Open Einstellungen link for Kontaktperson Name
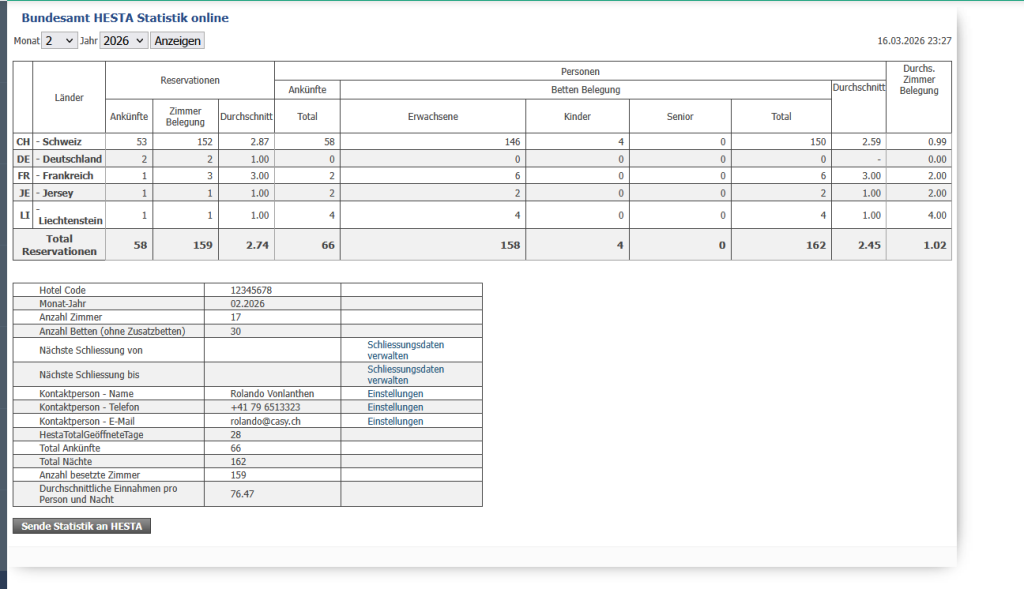1024x589 pixels. coord(395,394)
